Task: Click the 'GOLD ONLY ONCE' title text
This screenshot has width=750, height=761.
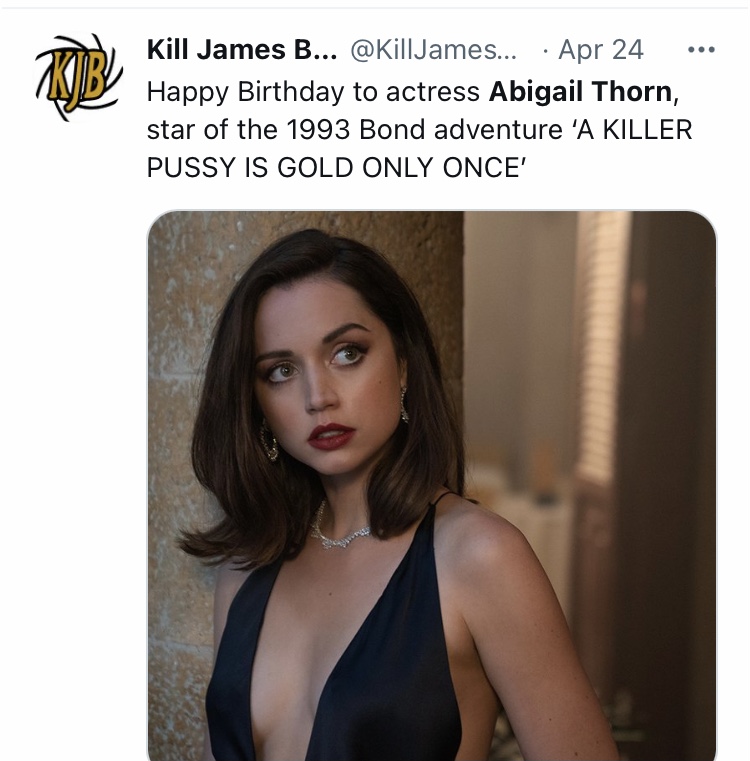Action: pyautogui.click(x=402, y=168)
